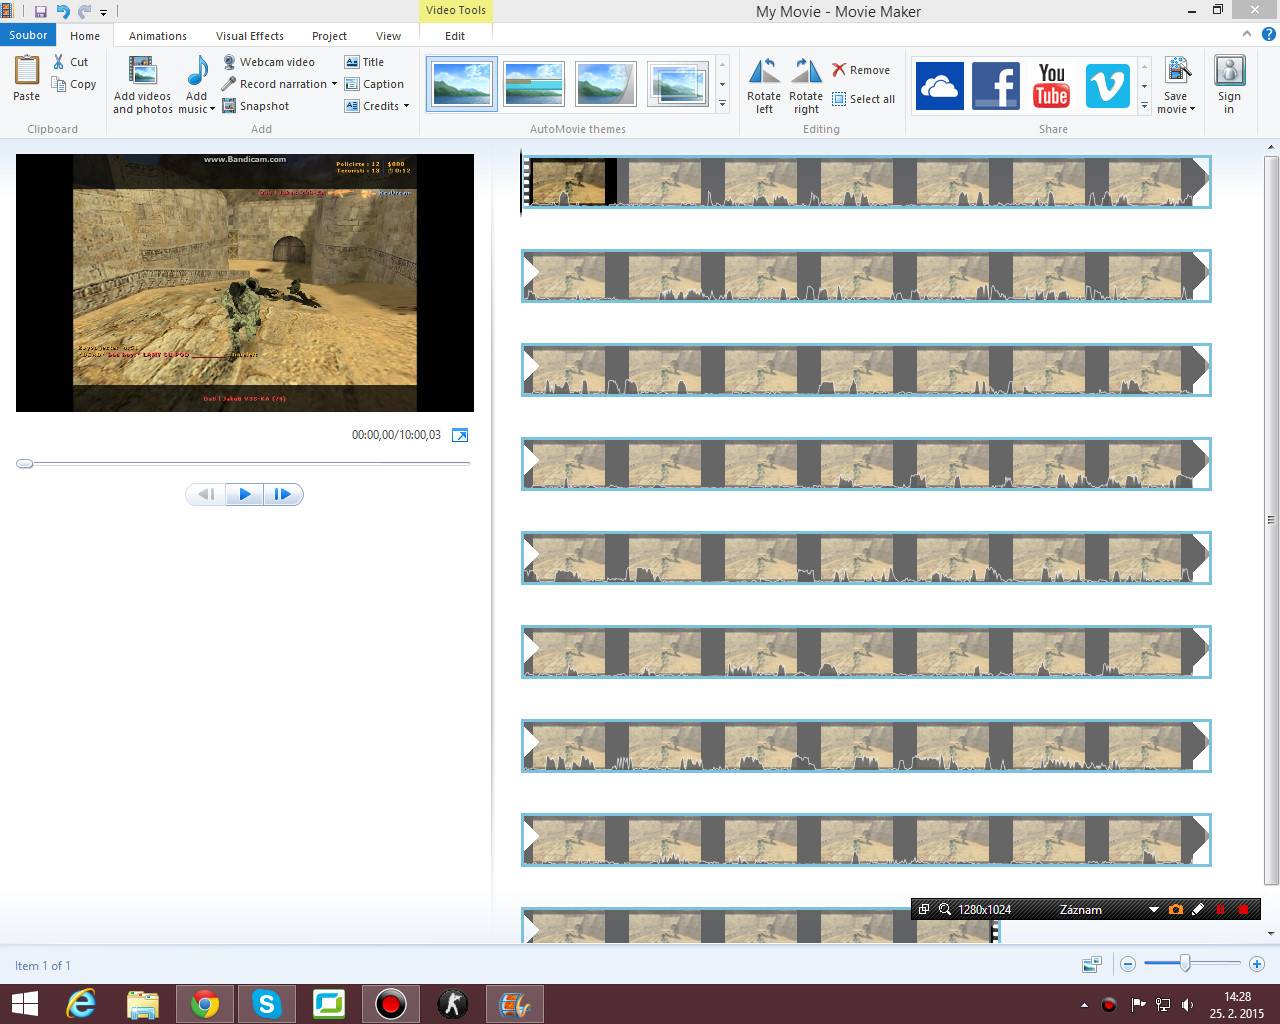Customize Quick Access Toolbar dropdown
Image resolution: width=1280 pixels, height=1024 pixels.
click(x=103, y=13)
